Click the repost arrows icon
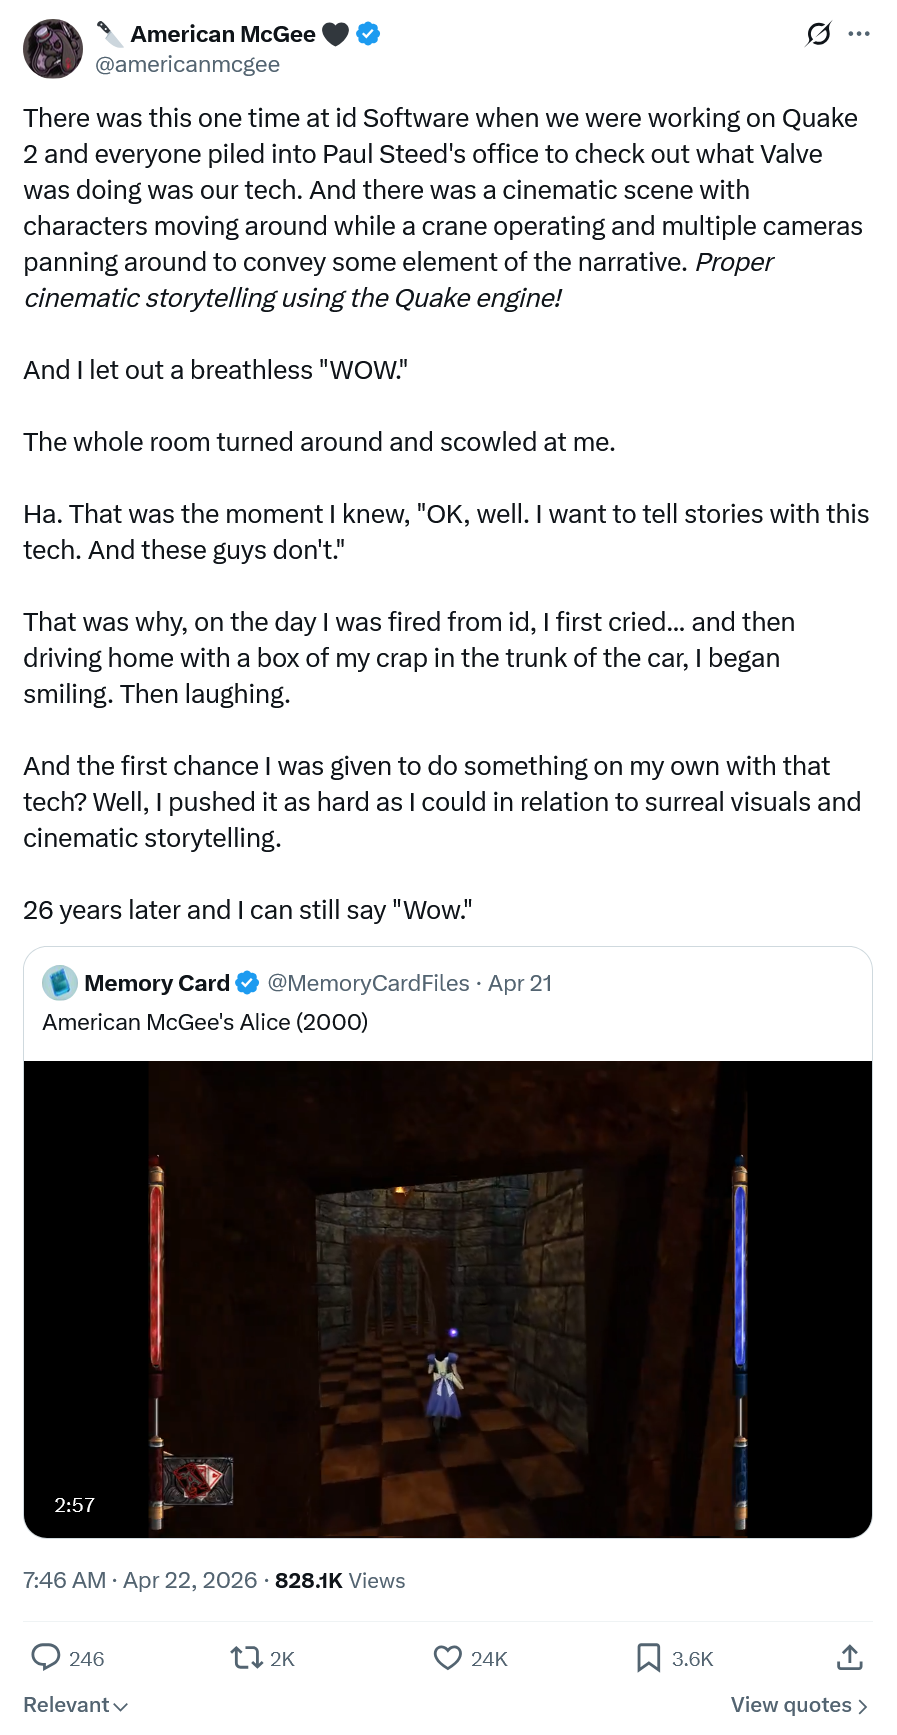The image size is (897, 1735). 246,1658
